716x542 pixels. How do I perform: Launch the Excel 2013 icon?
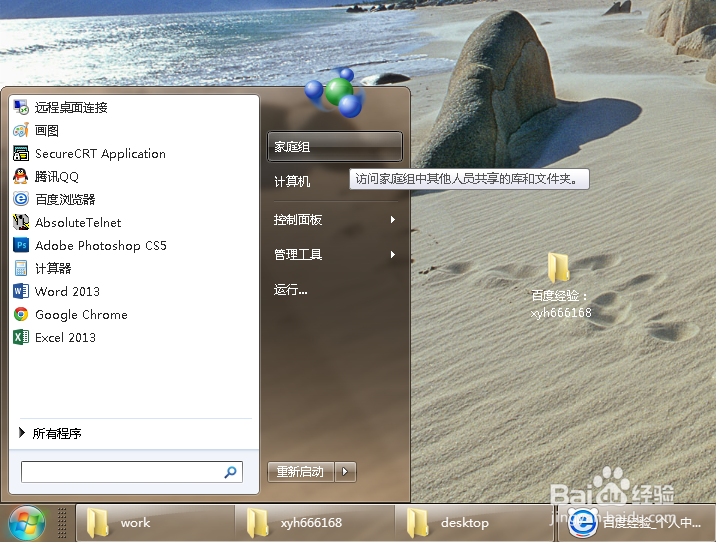[21, 337]
